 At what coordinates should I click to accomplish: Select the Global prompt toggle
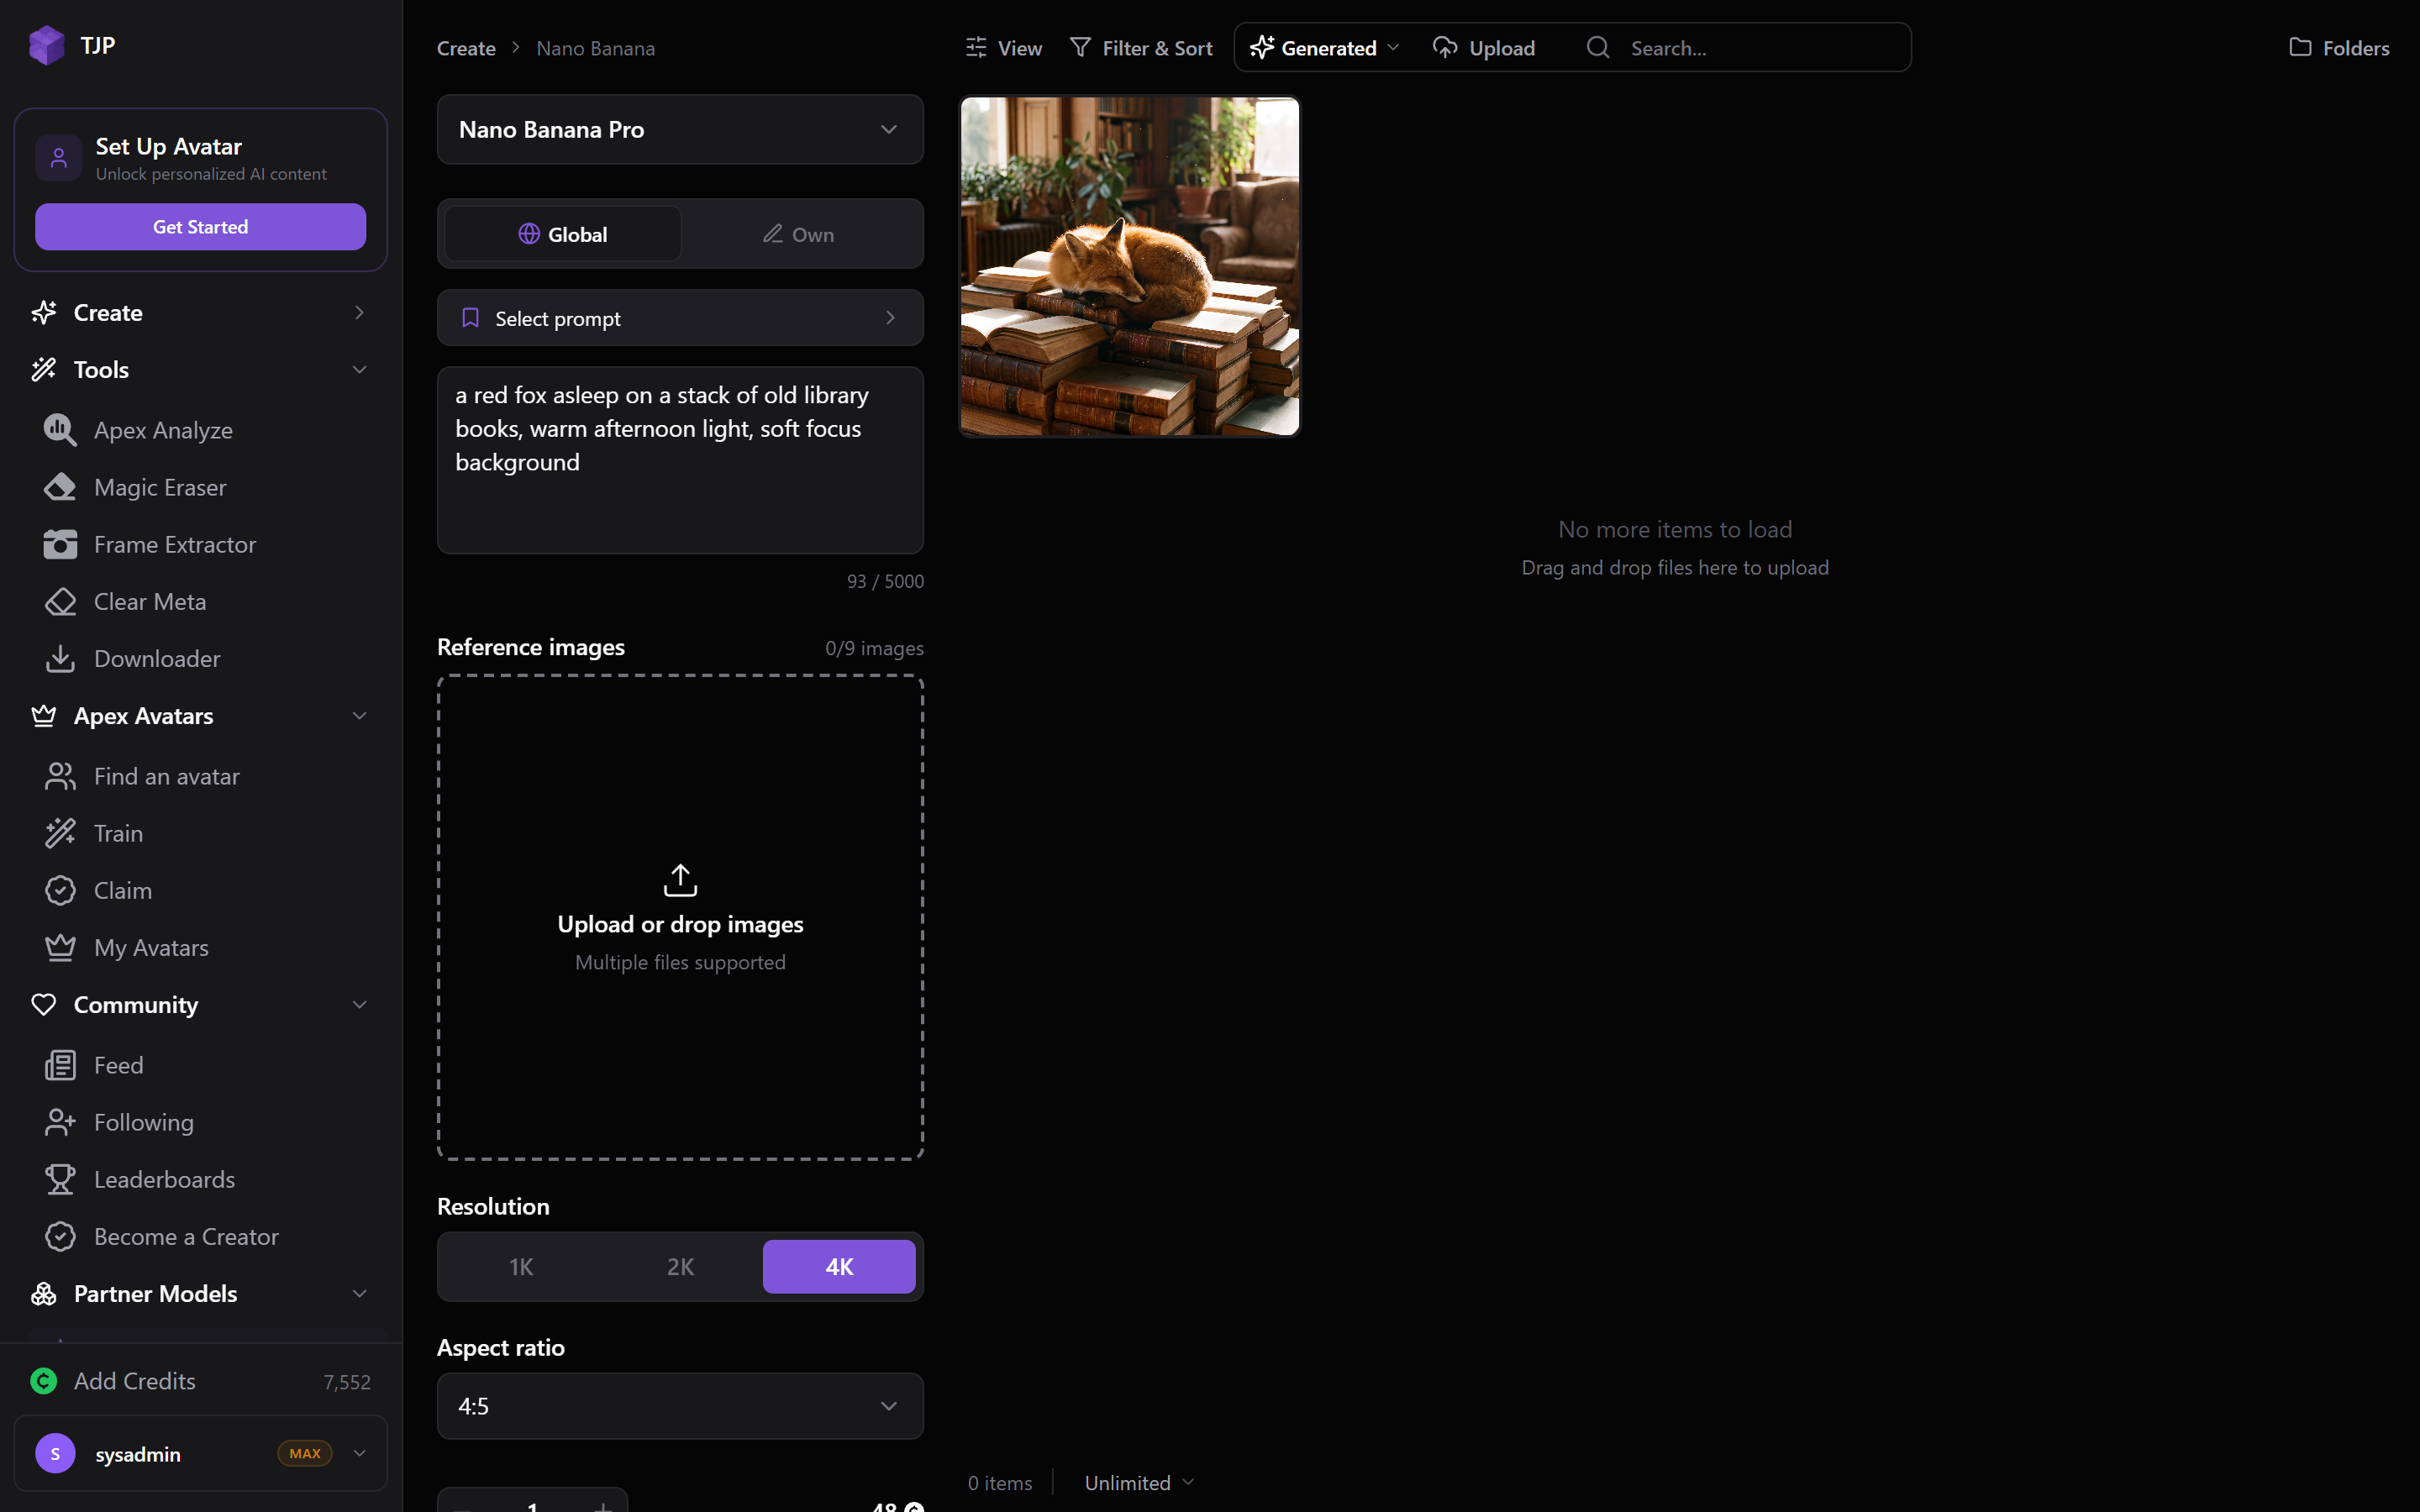[563, 234]
